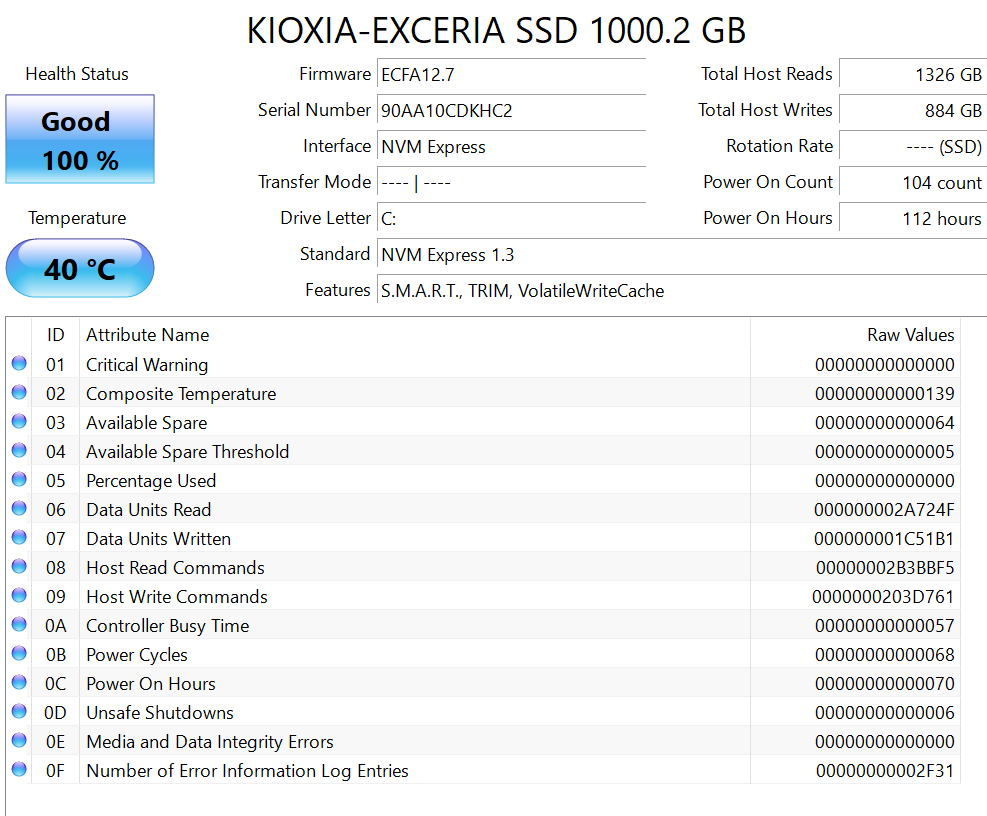Select the Data Units Read attribute name

149,509
